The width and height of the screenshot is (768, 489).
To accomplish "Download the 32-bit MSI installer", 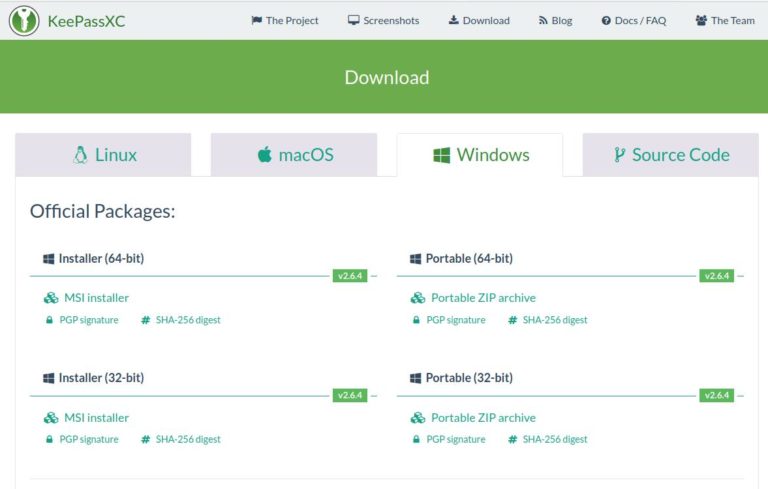I will (96, 418).
